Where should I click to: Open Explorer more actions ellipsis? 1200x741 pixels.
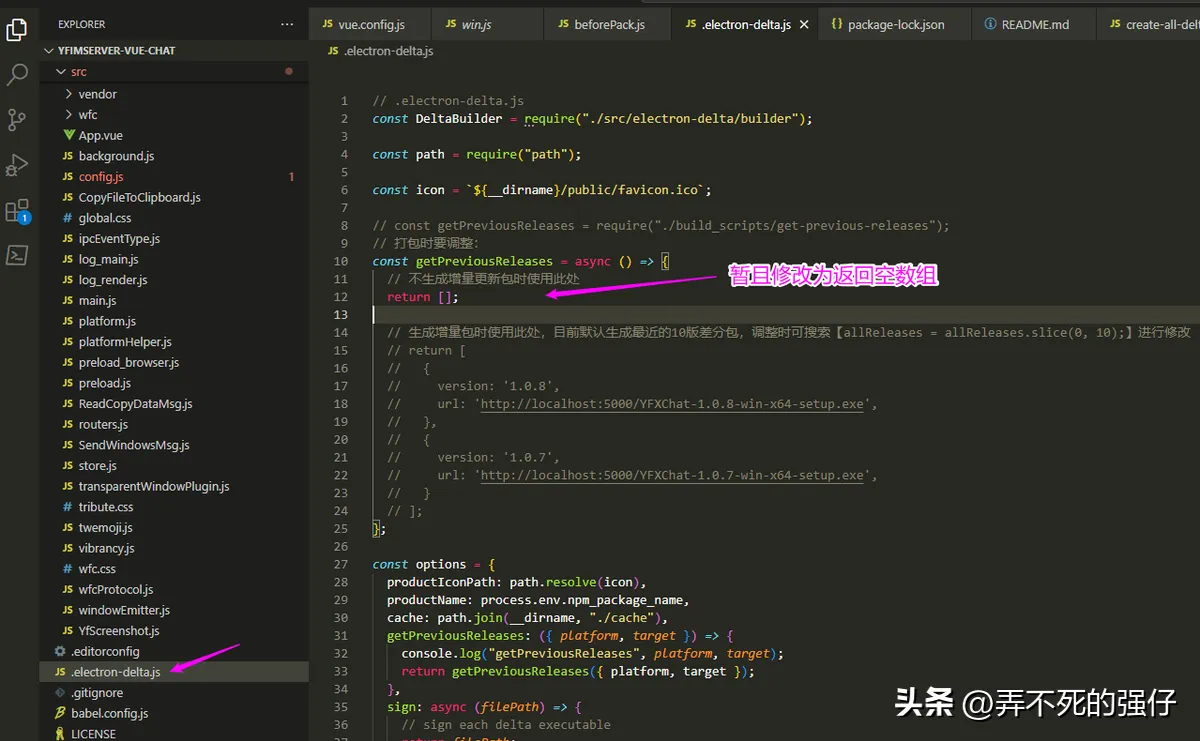click(x=288, y=24)
